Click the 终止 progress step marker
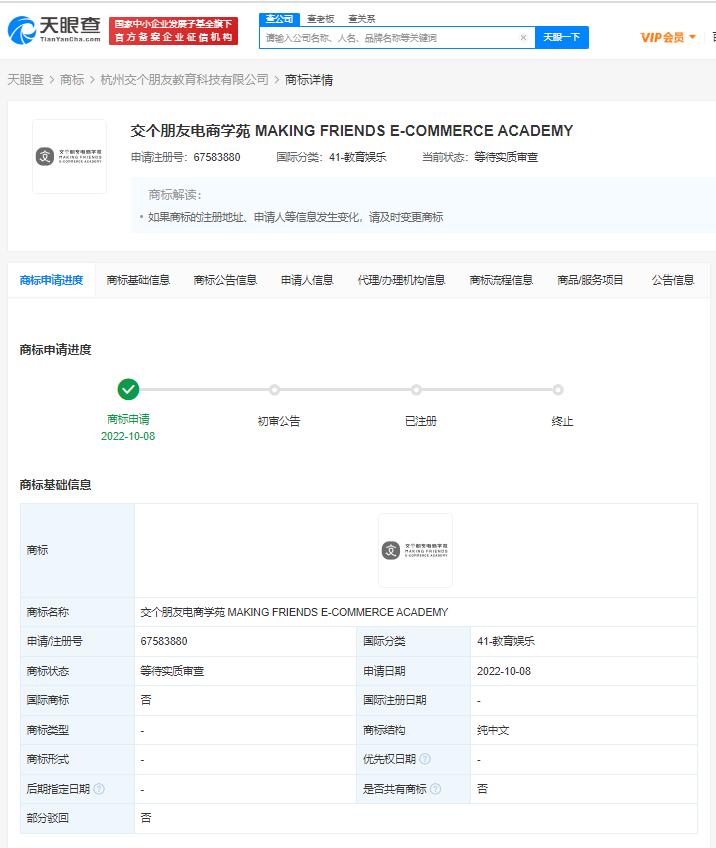Image resolution: width=716 pixels, height=848 pixels. pyautogui.click(x=558, y=389)
